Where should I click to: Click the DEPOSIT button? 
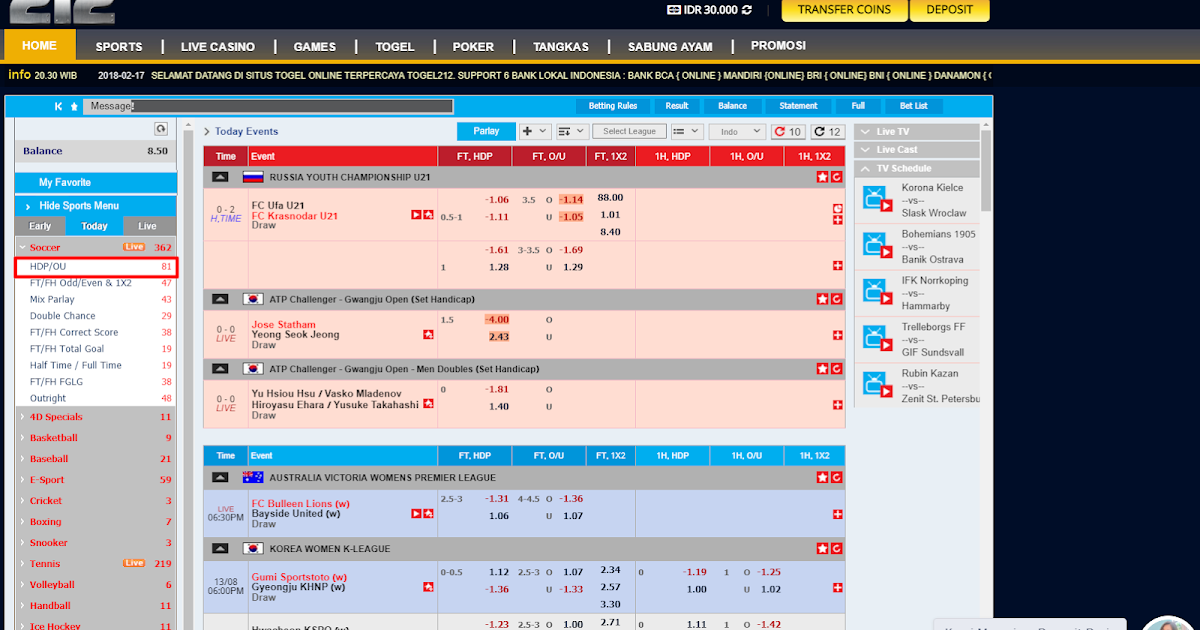(x=949, y=10)
